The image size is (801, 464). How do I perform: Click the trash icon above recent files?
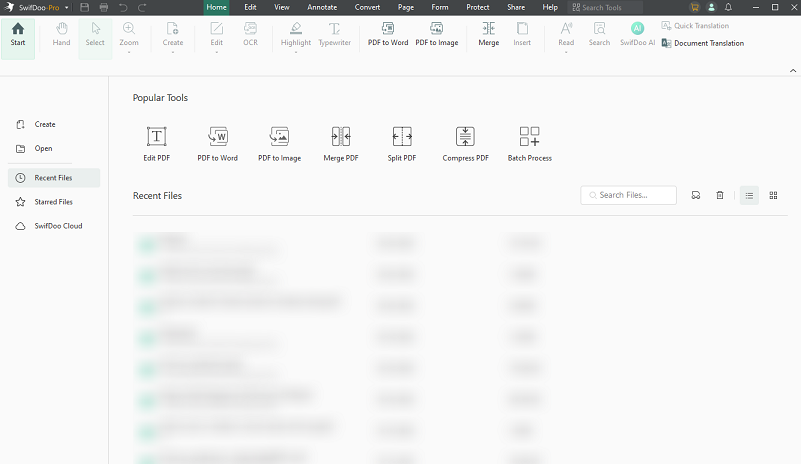coord(720,195)
